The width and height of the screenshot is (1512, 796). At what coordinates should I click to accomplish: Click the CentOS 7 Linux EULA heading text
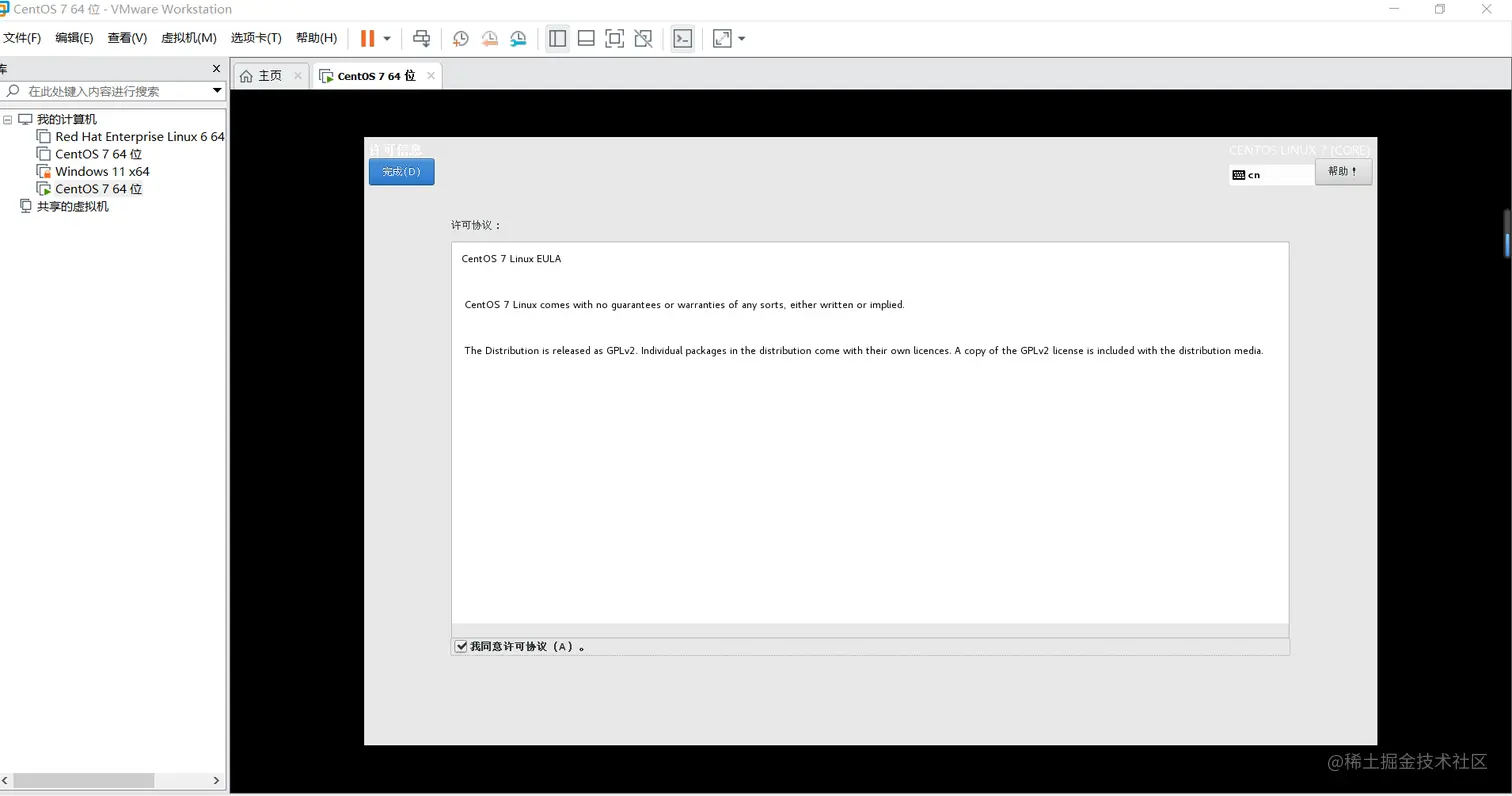[x=511, y=259]
